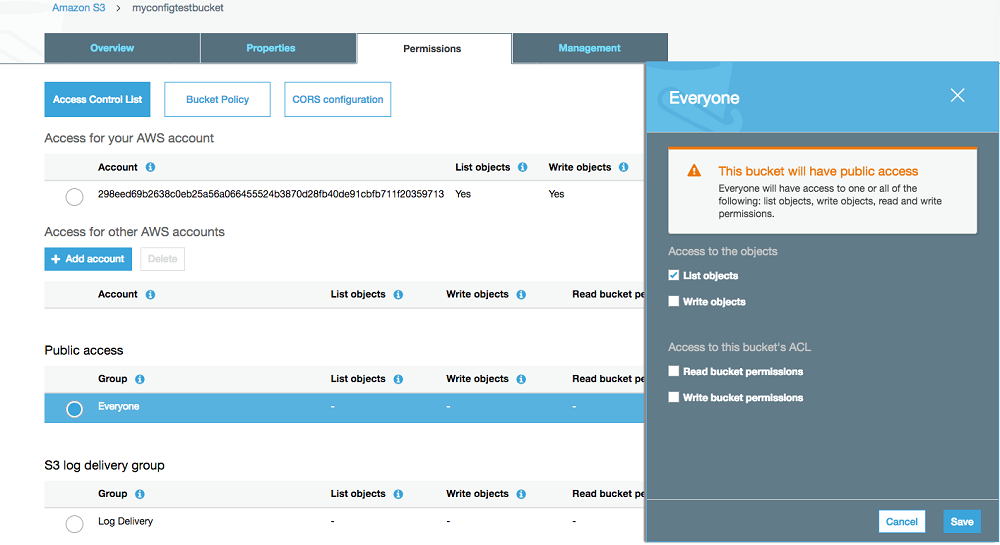The height and width of the screenshot is (545, 1000).
Task: Select the Log Delivery radio button
Action: pos(74,523)
